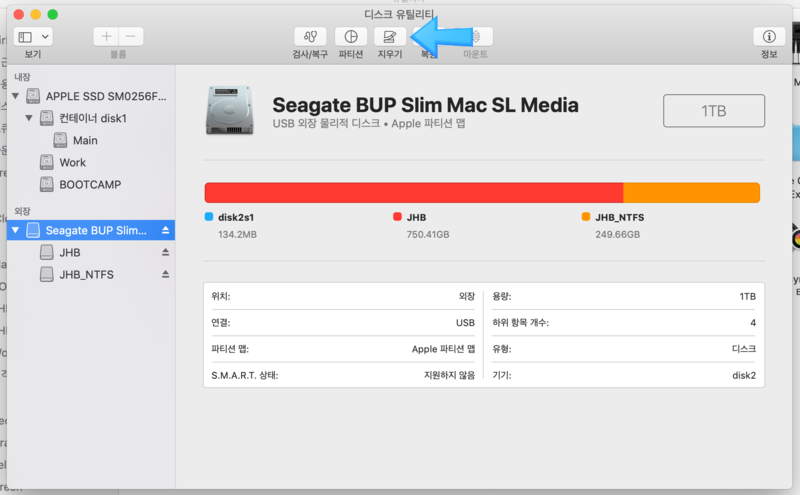Viewport: 800px width, 495px height.
Task: Eject the JHB_NTFS volume
Action: tap(165, 274)
